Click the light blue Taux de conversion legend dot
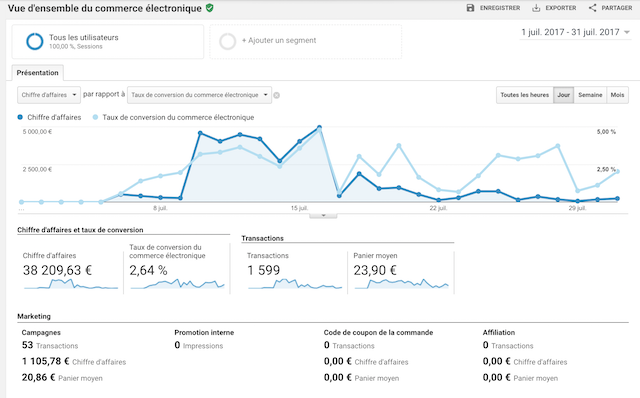Image resolution: width=640 pixels, height=398 pixels. (x=95, y=117)
